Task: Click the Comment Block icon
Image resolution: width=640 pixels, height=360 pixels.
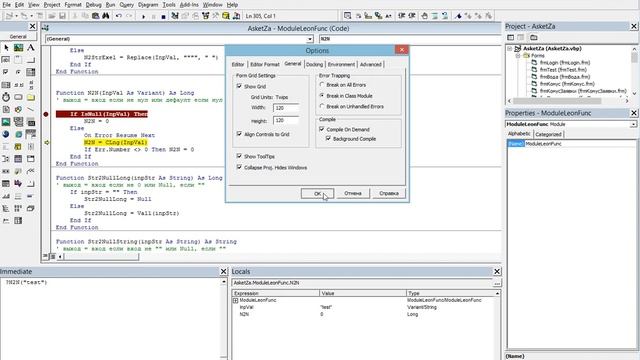Action: 435,16
